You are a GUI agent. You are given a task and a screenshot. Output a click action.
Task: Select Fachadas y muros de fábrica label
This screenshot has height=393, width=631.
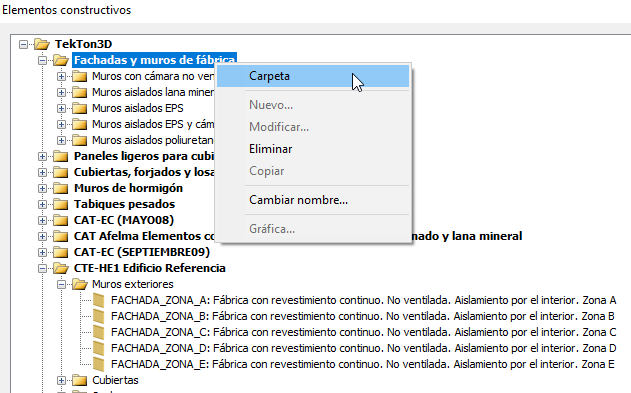tap(155, 60)
